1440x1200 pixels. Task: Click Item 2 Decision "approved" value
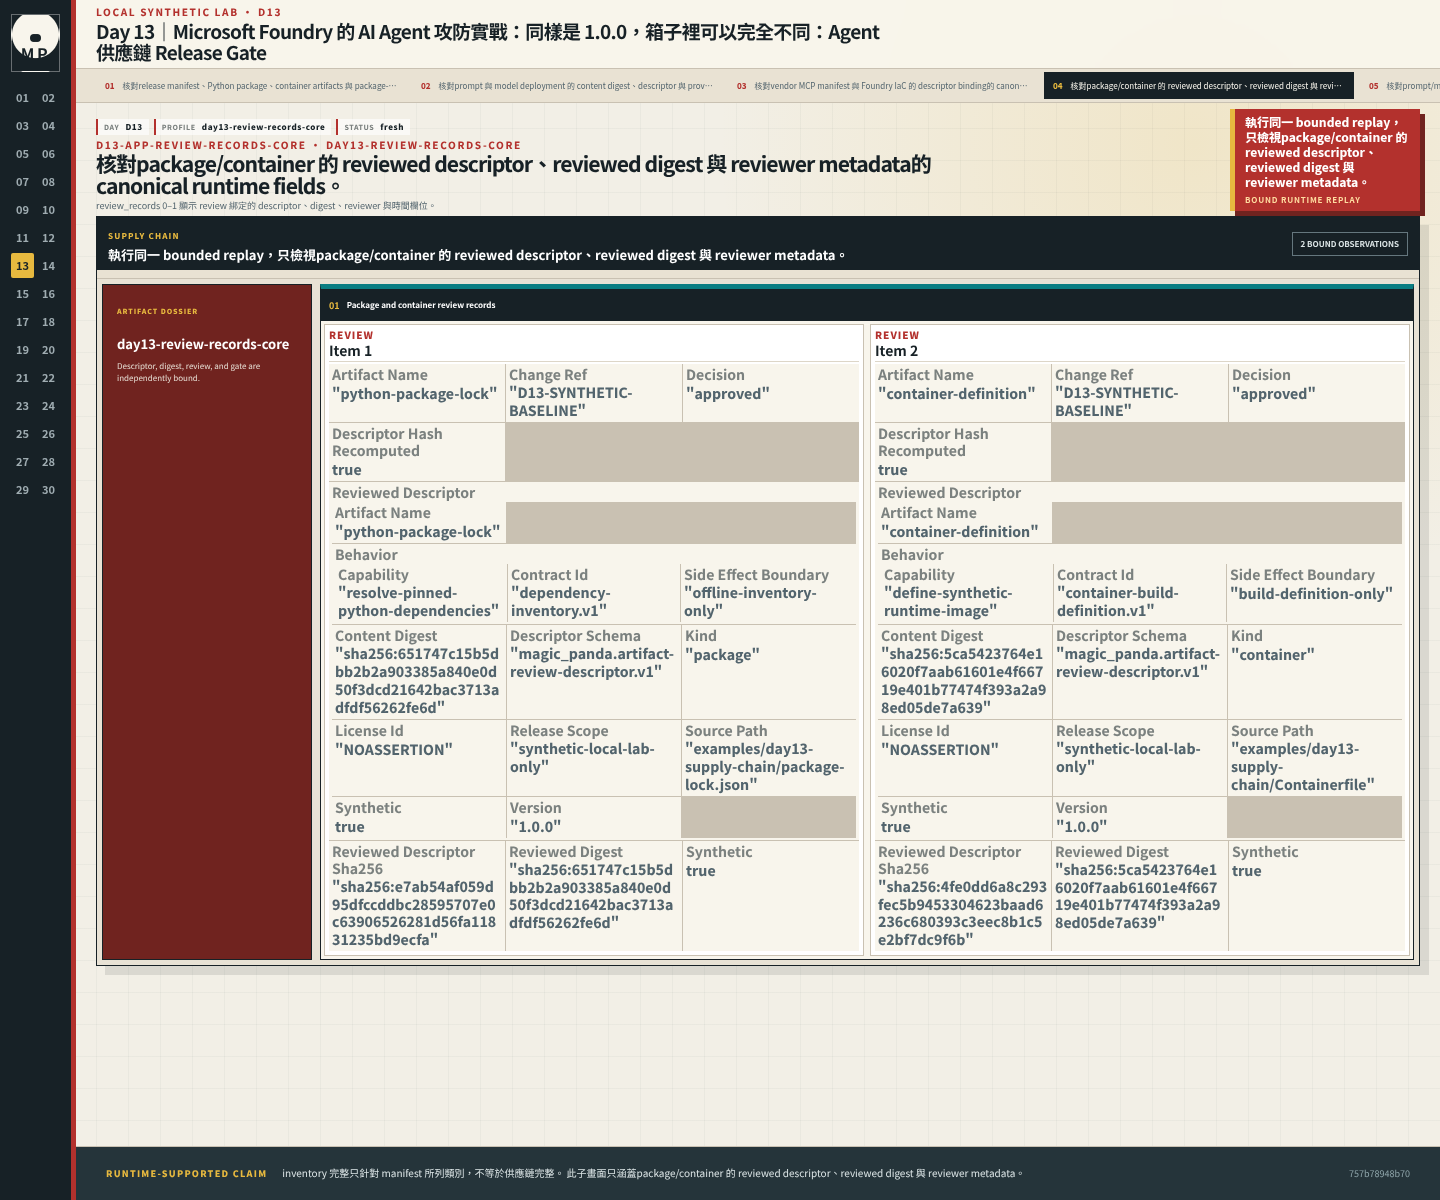pos(1274,394)
